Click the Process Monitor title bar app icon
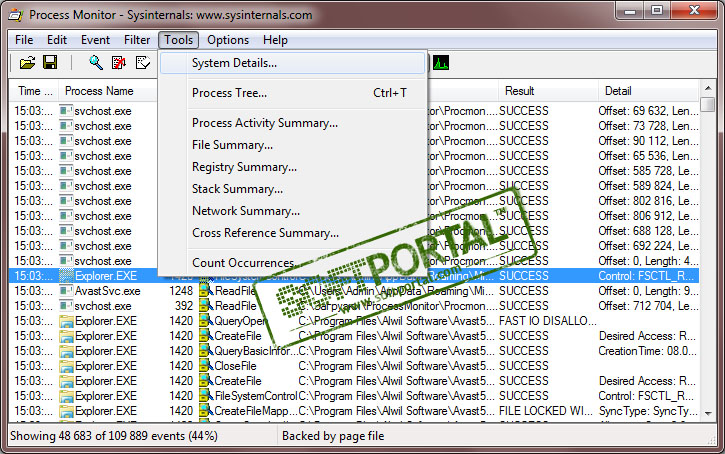Screen dimensions: 725x454 click(x=16, y=15)
